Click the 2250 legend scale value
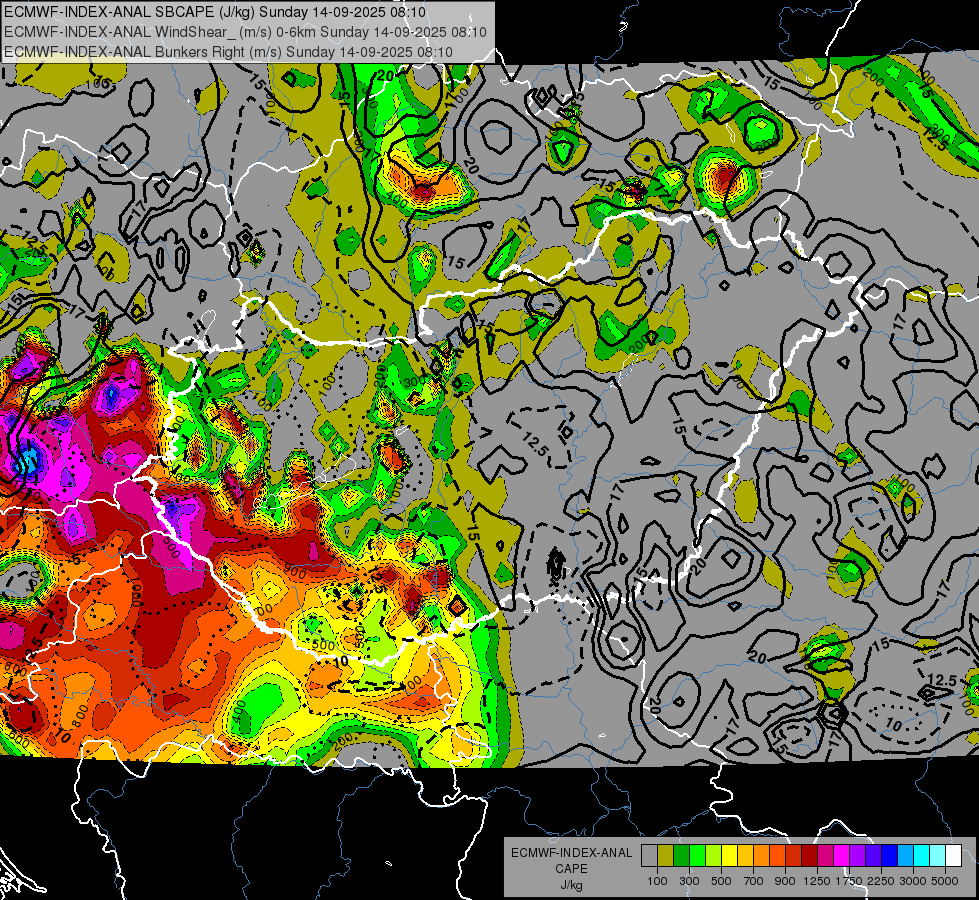 tap(882, 881)
